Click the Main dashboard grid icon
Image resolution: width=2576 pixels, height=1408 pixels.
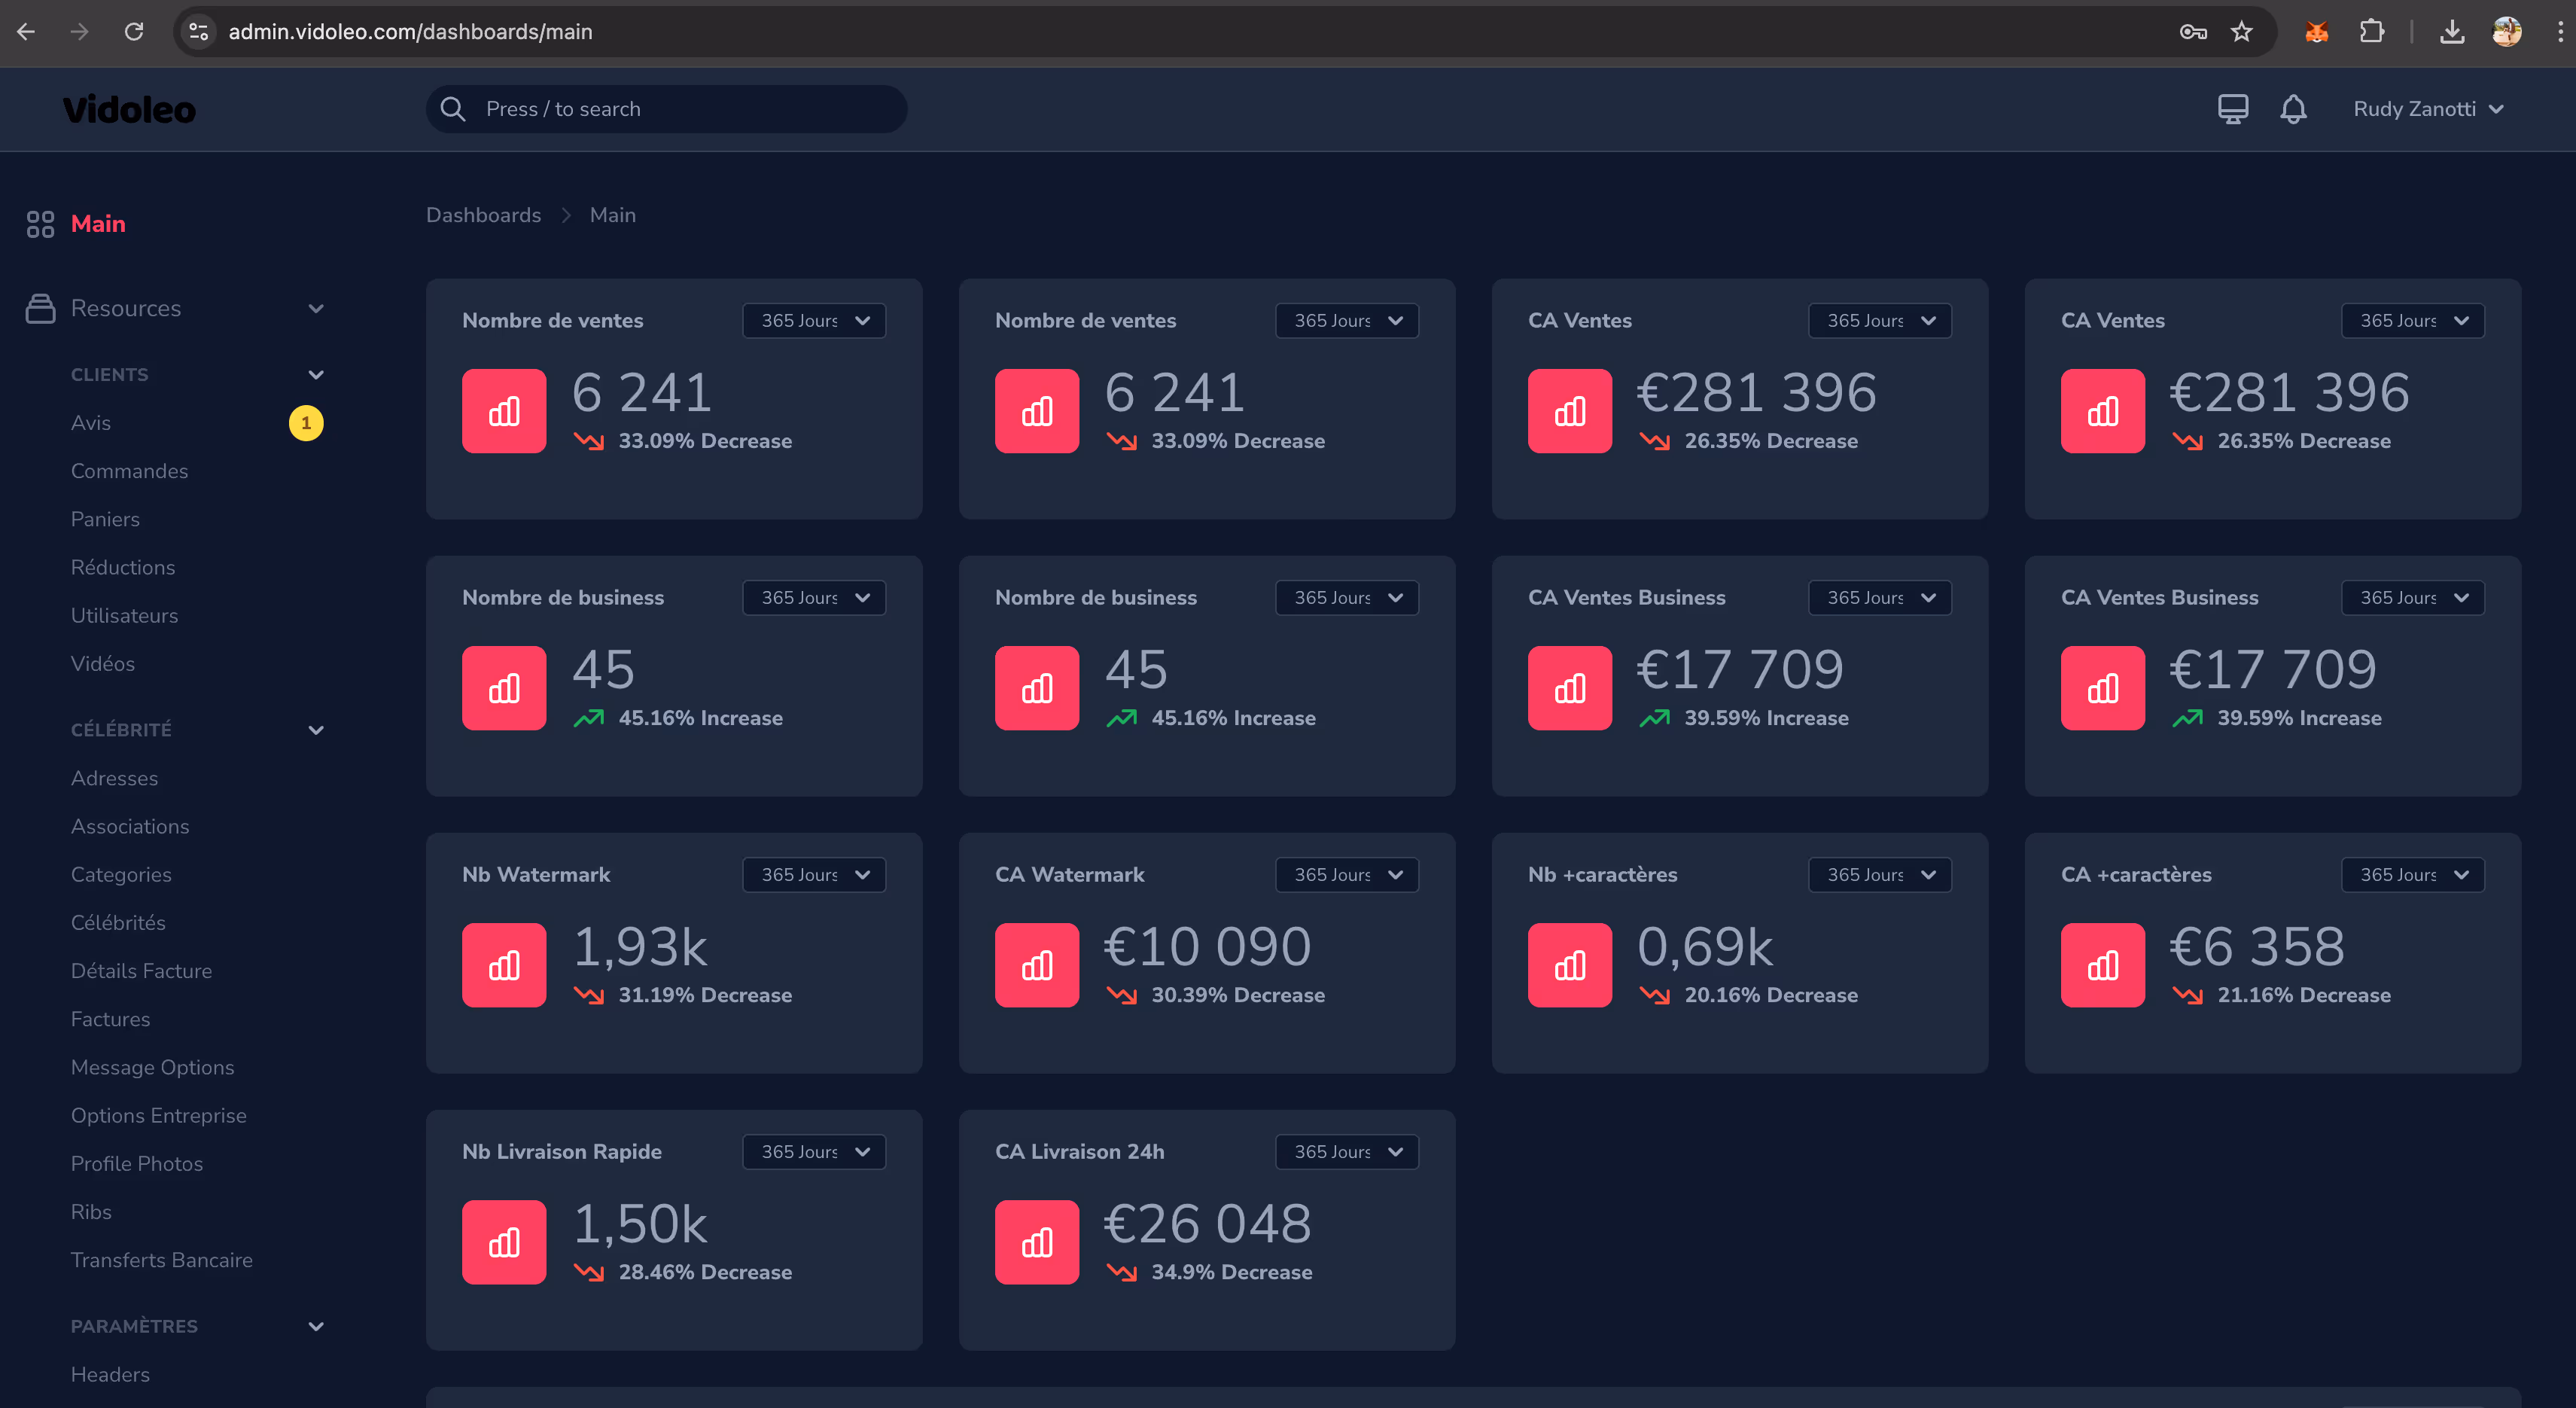point(40,224)
